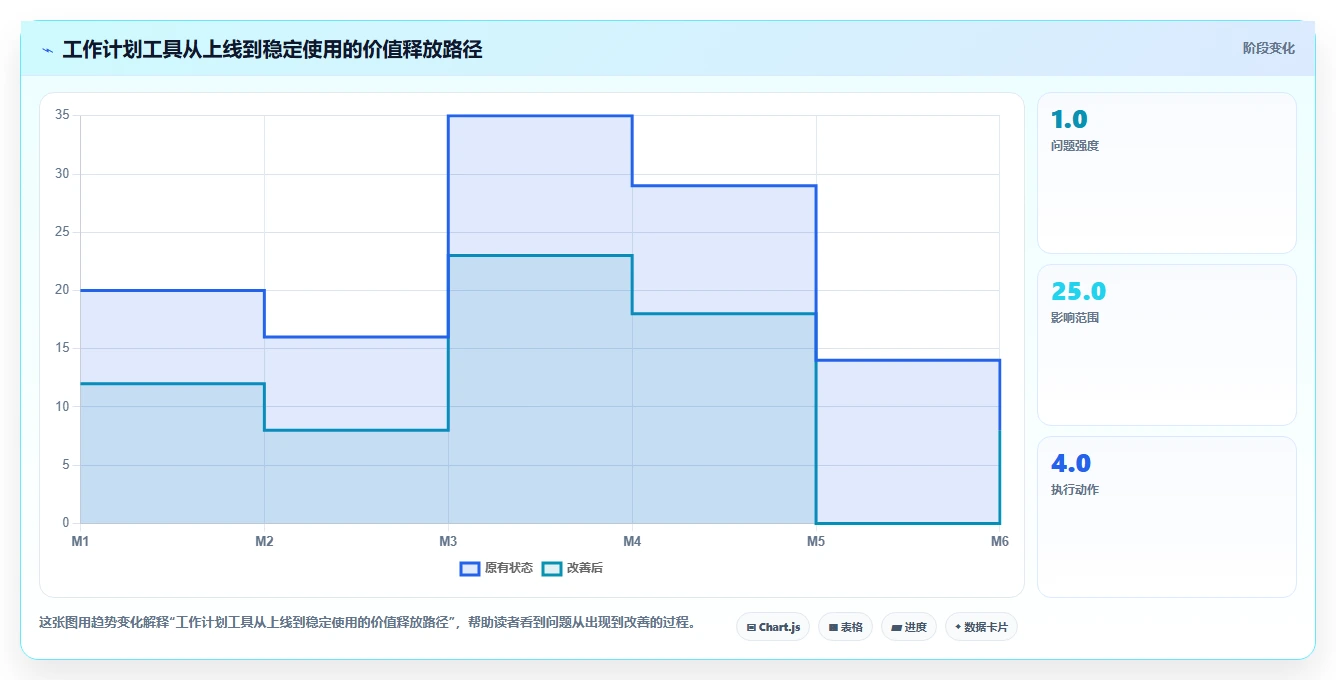Image resolution: width=1336 pixels, height=680 pixels.
Task: Click the lightning icon beside the title
Action: tap(47, 50)
